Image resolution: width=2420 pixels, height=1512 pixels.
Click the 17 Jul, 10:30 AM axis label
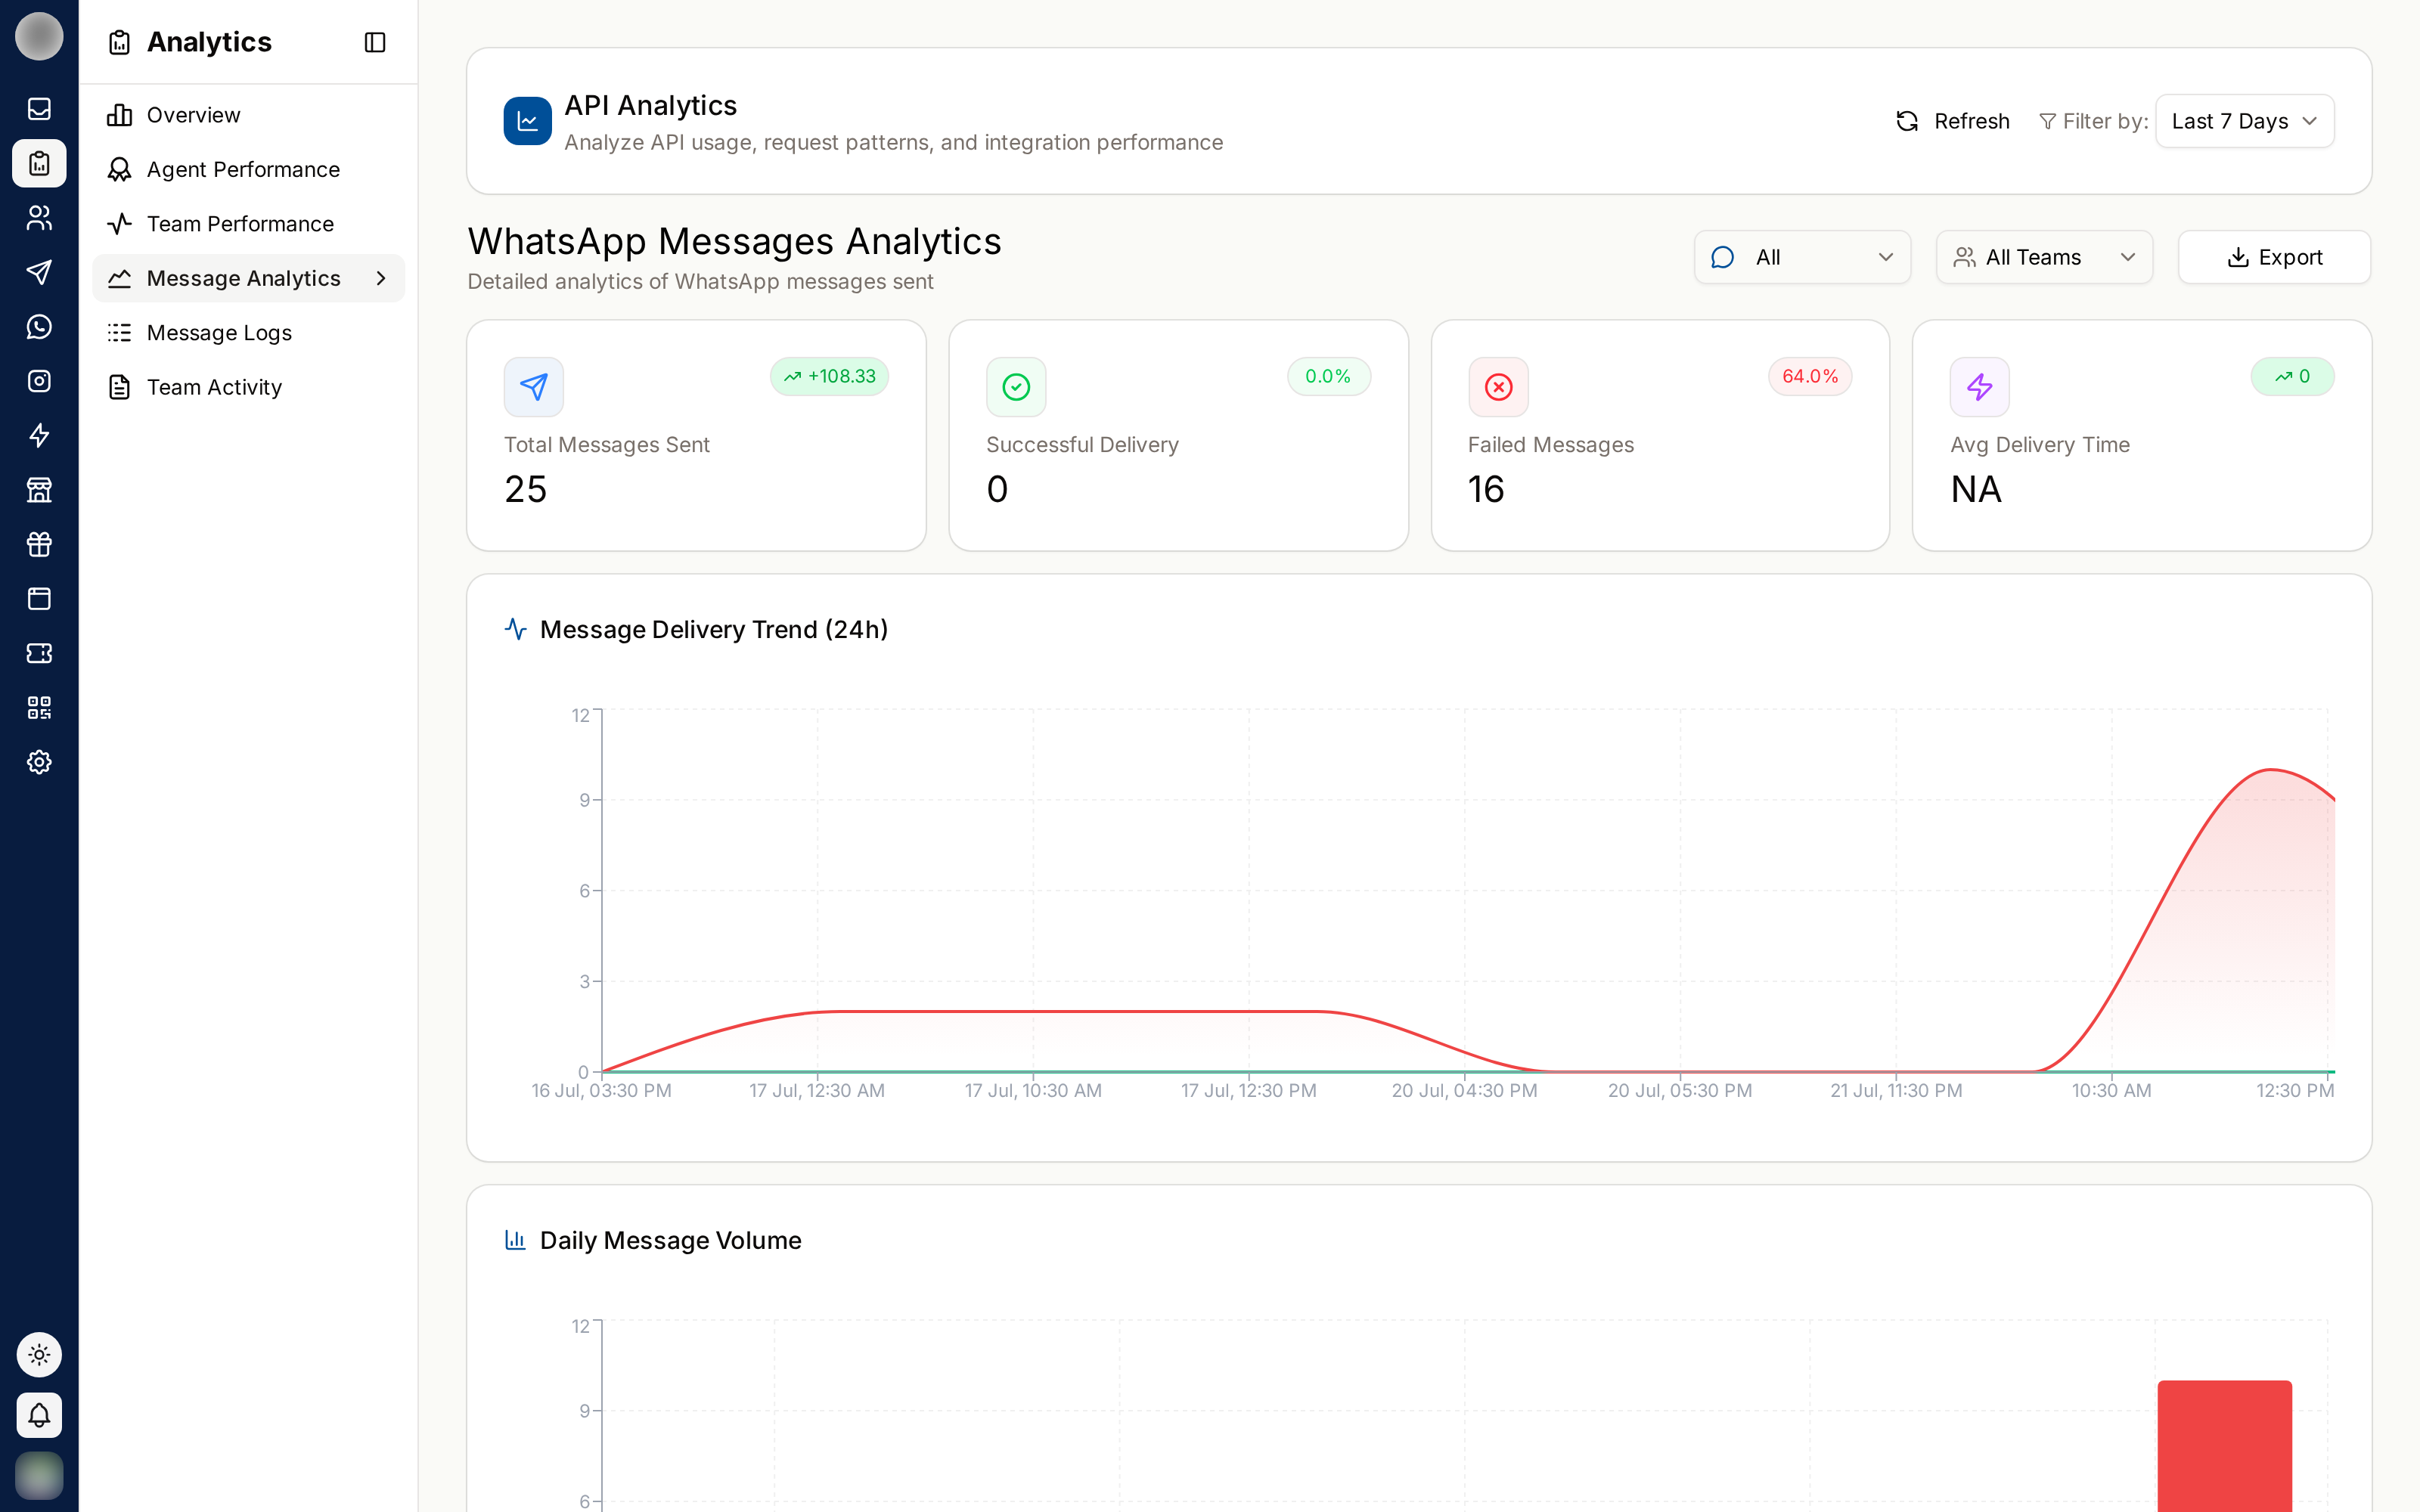1033,1090
